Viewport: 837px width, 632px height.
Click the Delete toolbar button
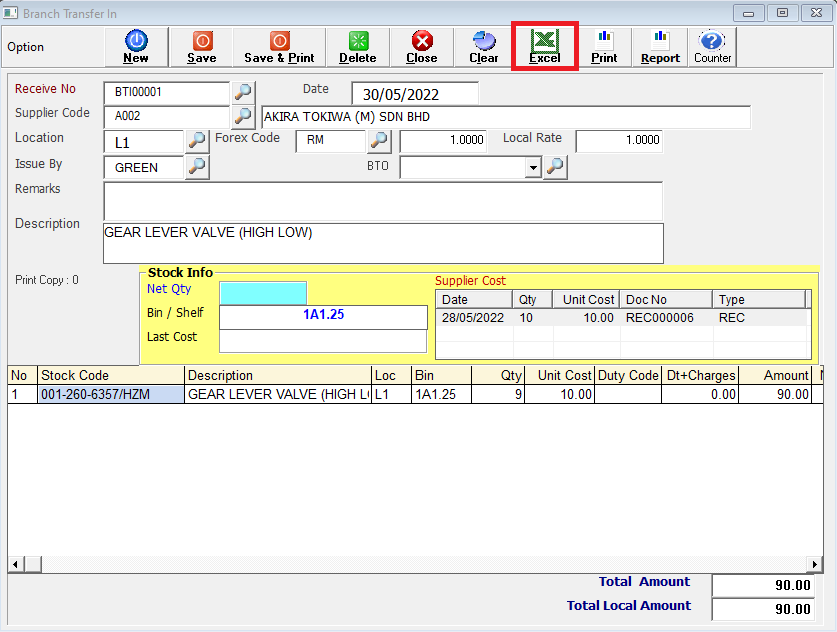358,47
